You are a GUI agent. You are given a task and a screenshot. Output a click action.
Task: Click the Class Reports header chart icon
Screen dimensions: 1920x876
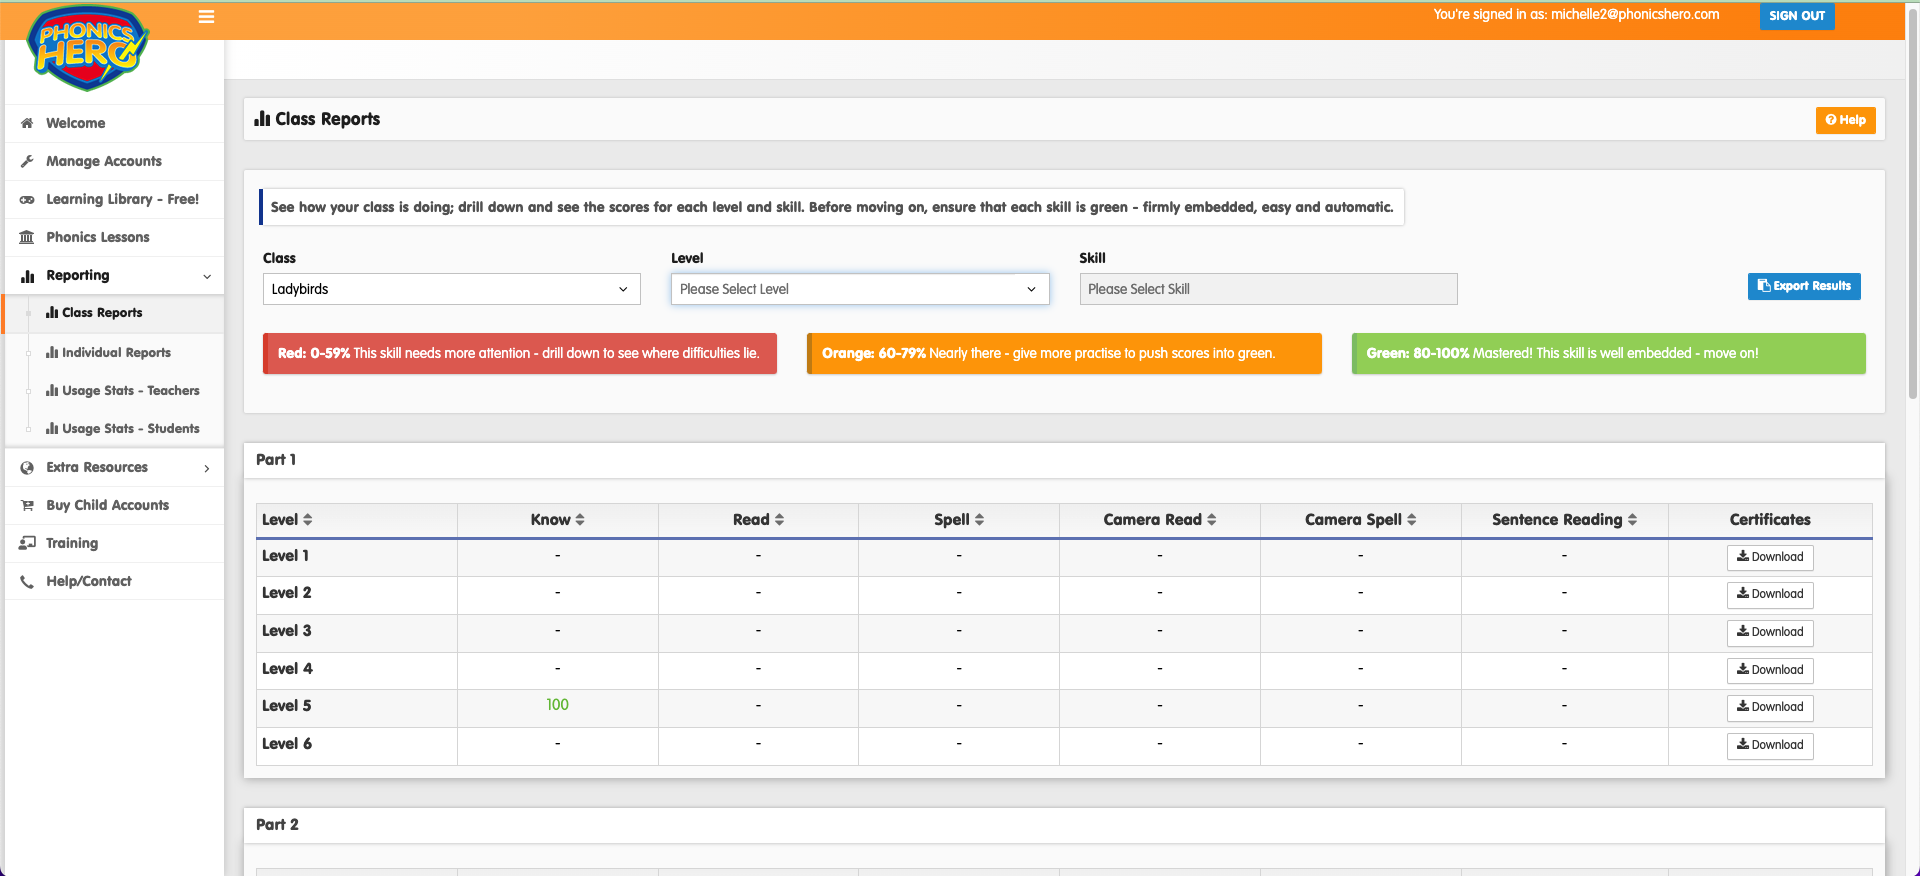(x=263, y=119)
